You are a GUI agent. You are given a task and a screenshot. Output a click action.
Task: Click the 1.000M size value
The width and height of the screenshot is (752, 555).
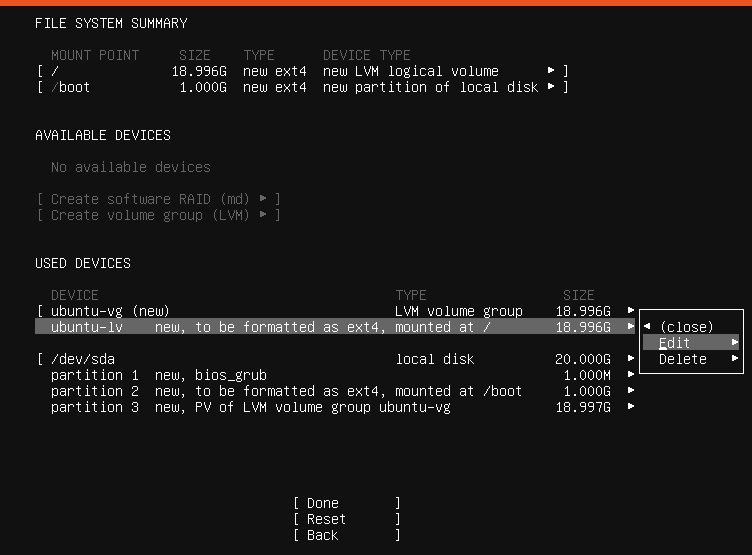point(587,375)
